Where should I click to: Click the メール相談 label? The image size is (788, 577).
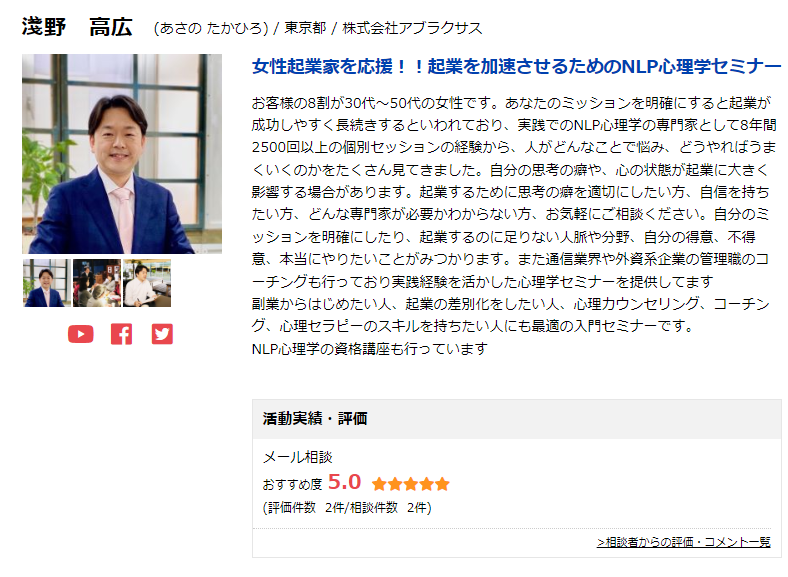pyautogui.click(x=298, y=457)
